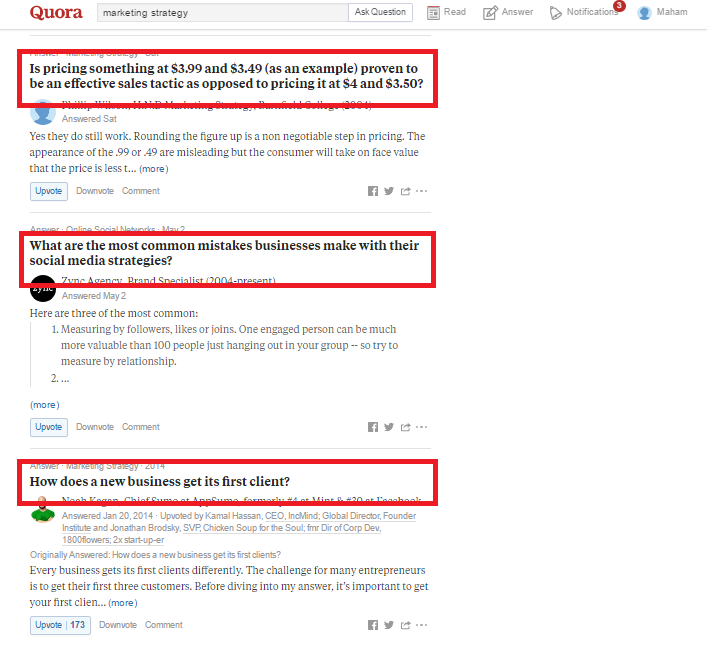The image size is (707, 645).
Task: Open three-dots menu on social media answer
Action: coord(421,427)
